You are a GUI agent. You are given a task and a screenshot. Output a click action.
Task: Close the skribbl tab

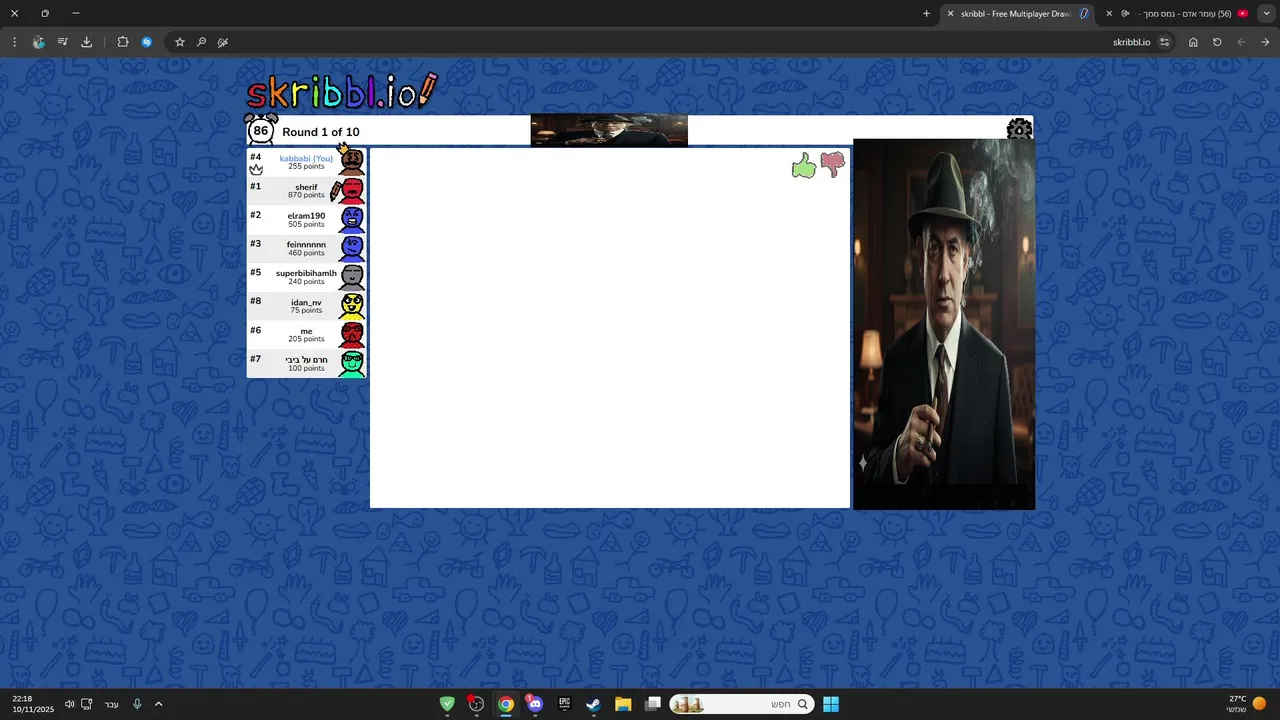pos(950,14)
